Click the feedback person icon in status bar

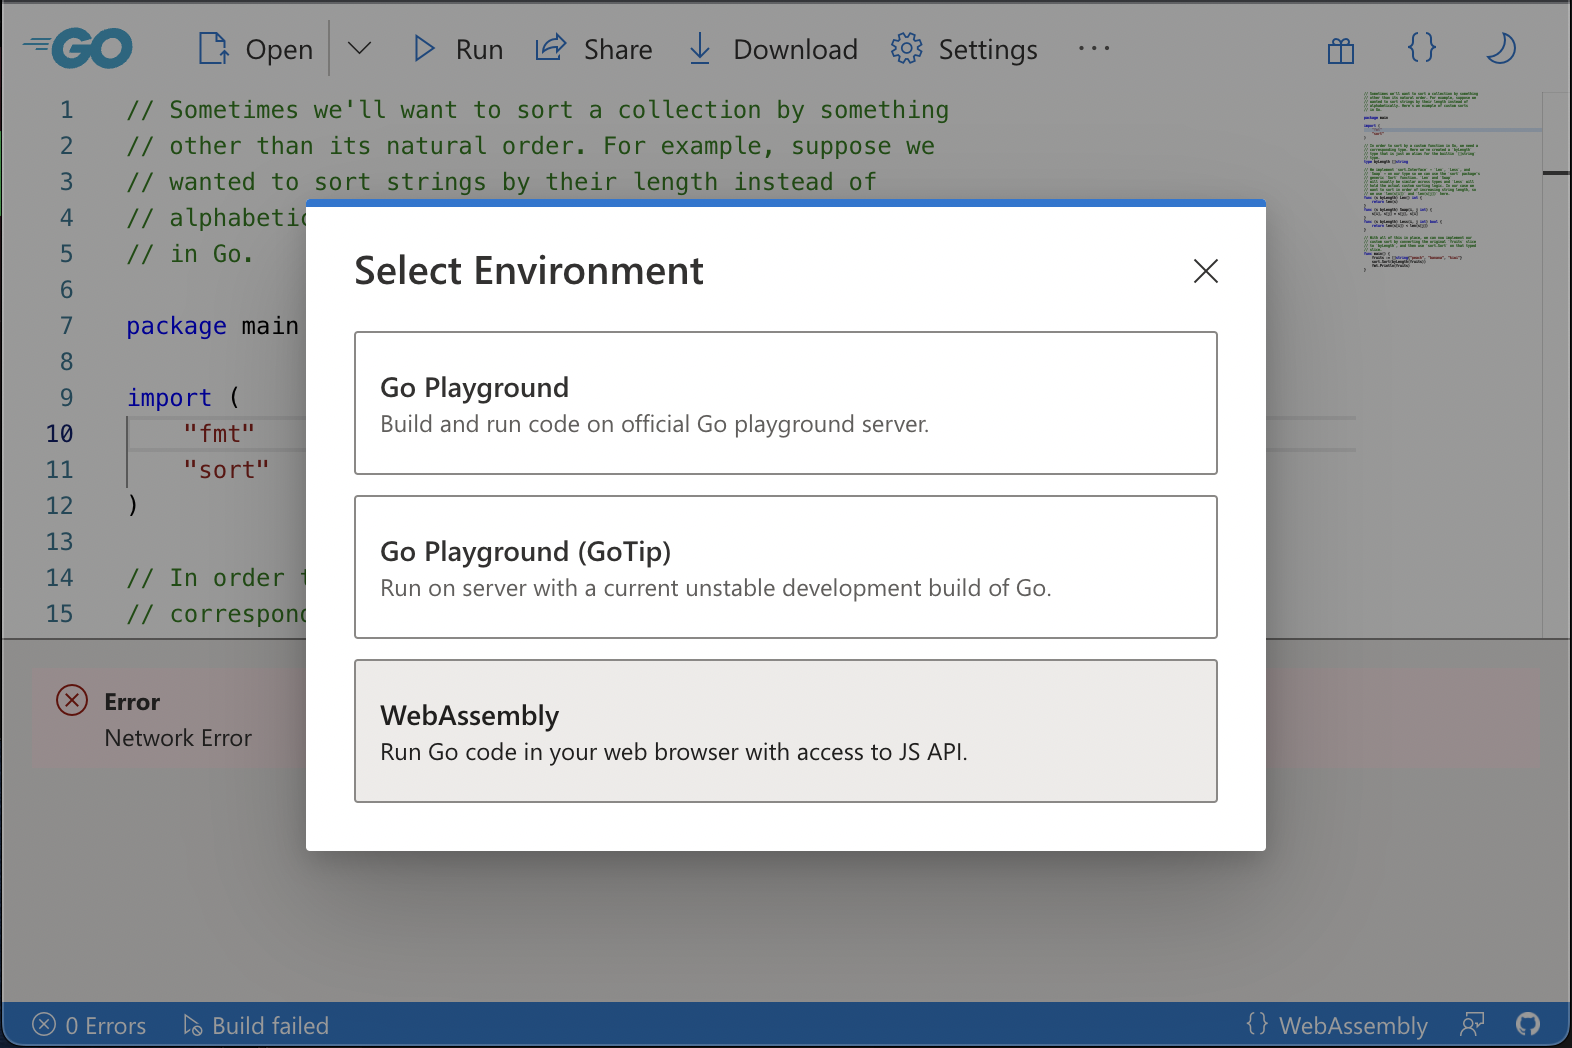(1472, 1024)
